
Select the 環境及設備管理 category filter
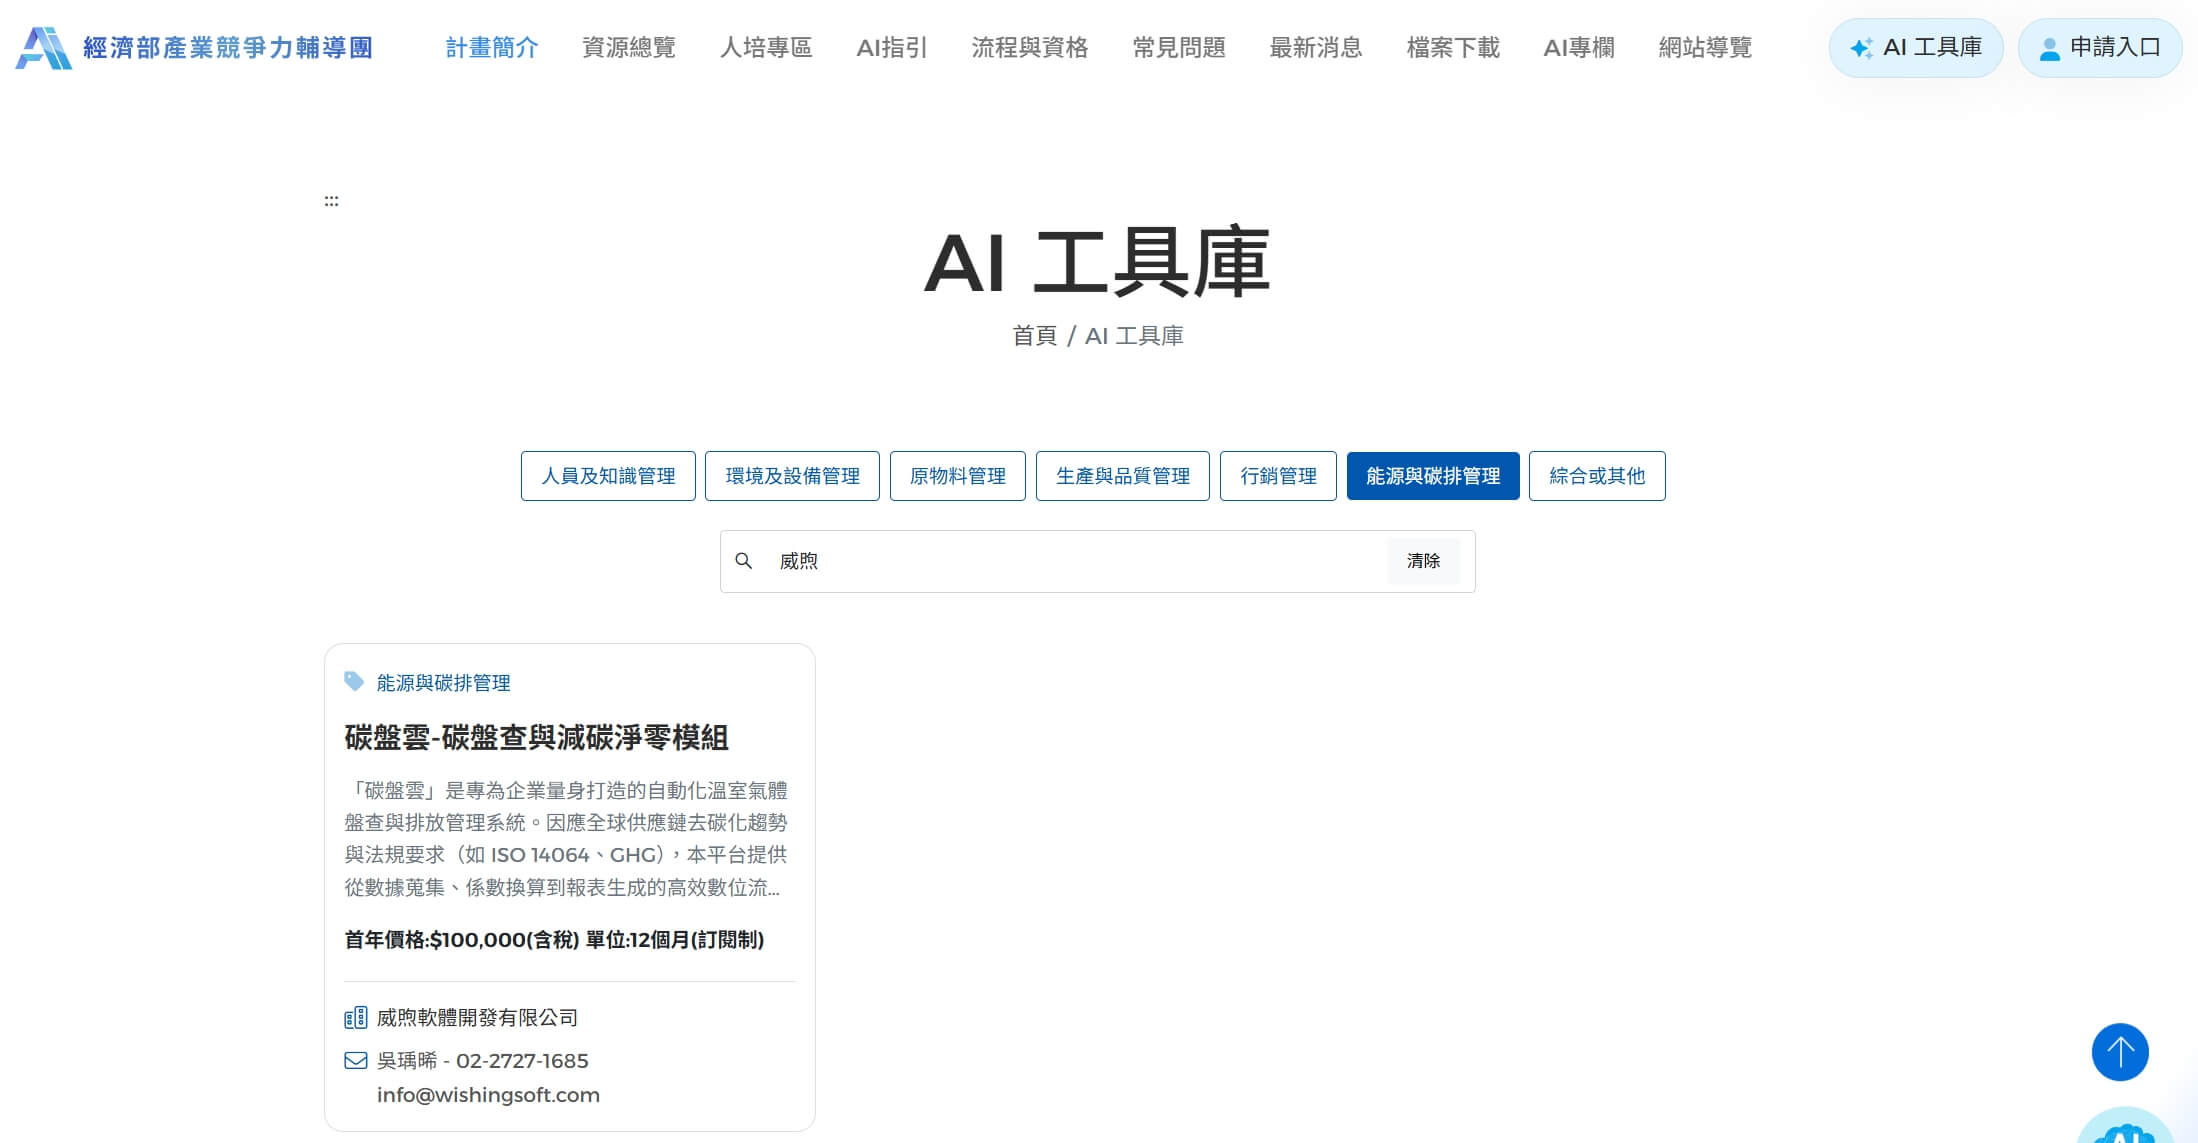(x=792, y=476)
